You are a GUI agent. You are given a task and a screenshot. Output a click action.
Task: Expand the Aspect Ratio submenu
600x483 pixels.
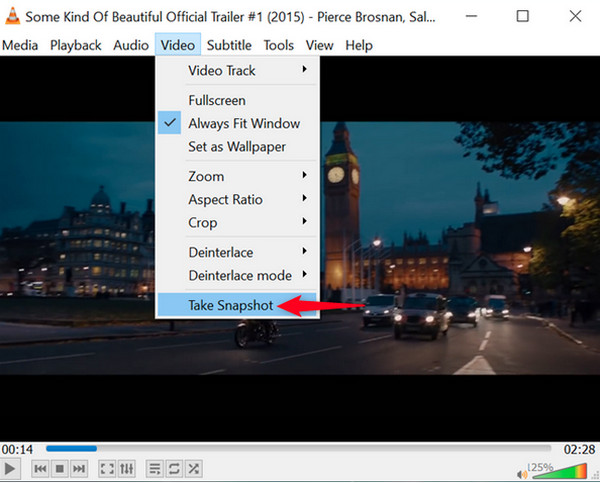coord(237,199)
